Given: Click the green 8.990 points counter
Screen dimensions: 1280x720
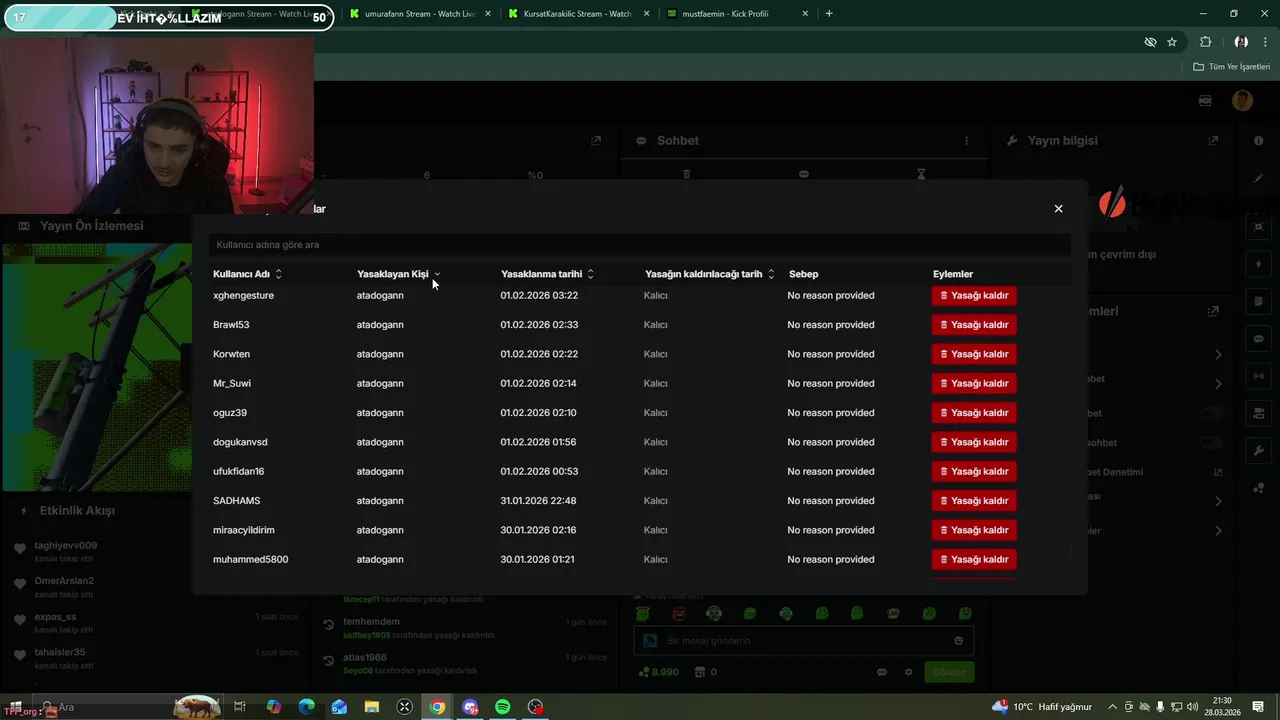Looking at the screenshot, I should click(x=659, y=672).
